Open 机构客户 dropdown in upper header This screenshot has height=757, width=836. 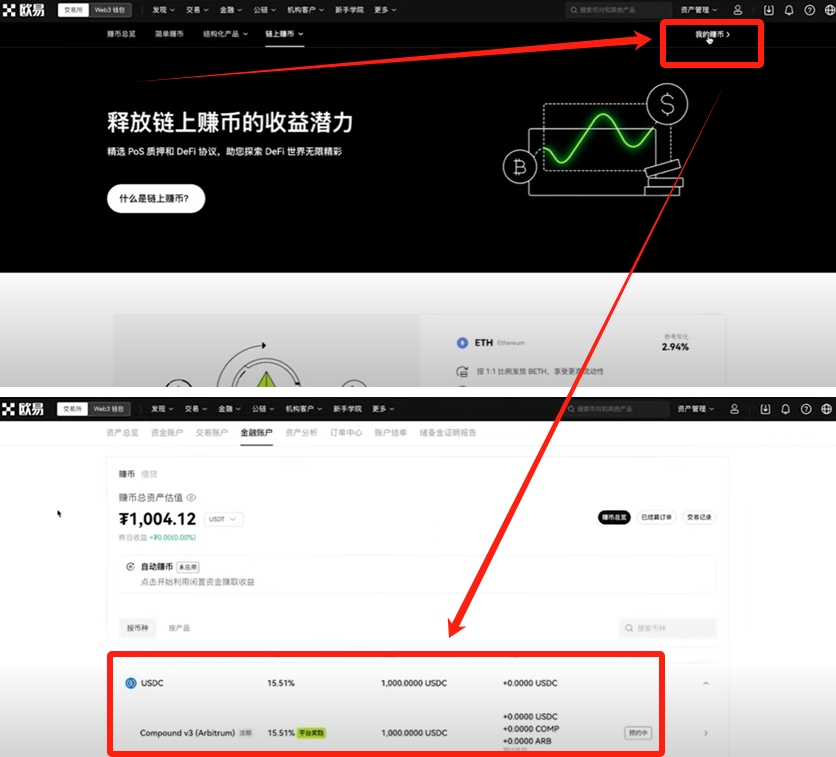click(x=306, y=10)
